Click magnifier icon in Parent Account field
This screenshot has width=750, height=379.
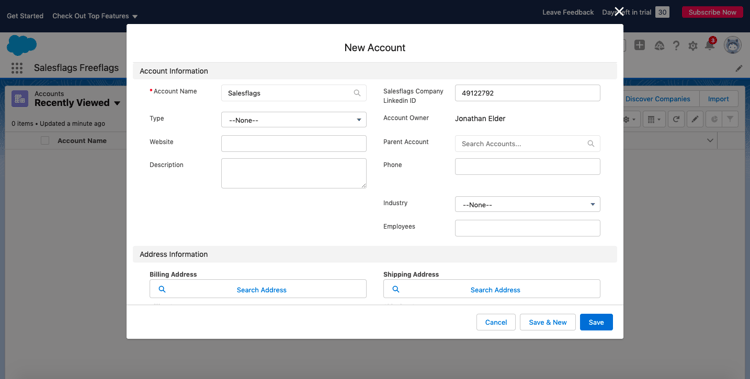(591, 144)
